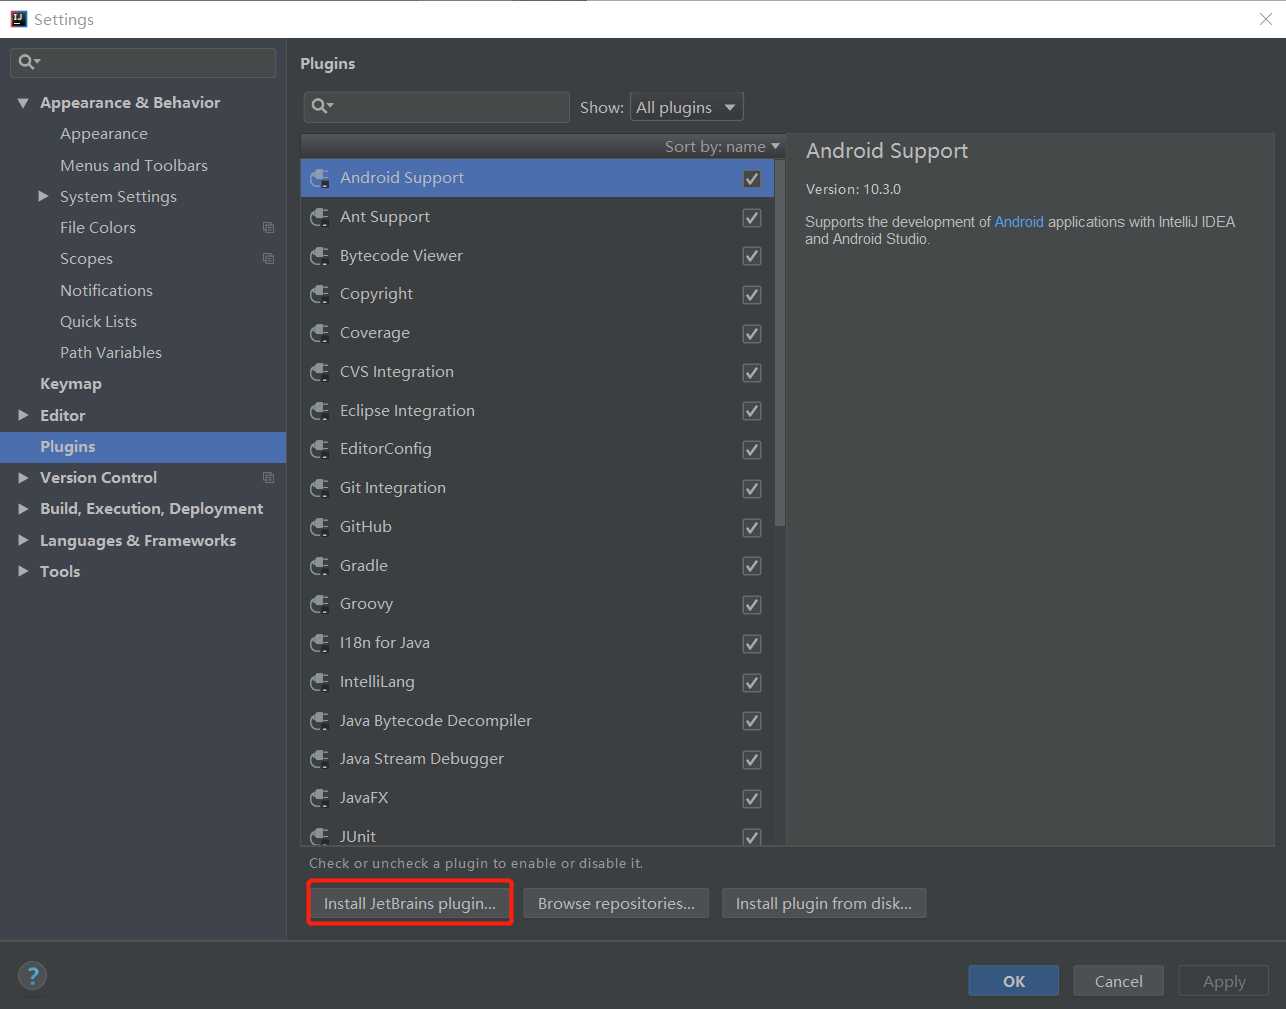Disable the Eclipse Integration checkbox
Viewport: 1286px width, 1009px height.
pos(752,411)
